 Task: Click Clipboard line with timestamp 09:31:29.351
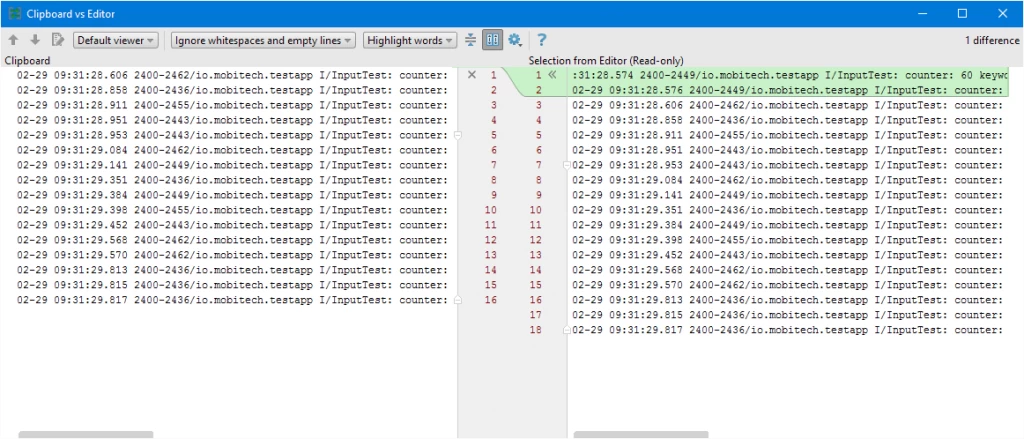coord(232,180)
